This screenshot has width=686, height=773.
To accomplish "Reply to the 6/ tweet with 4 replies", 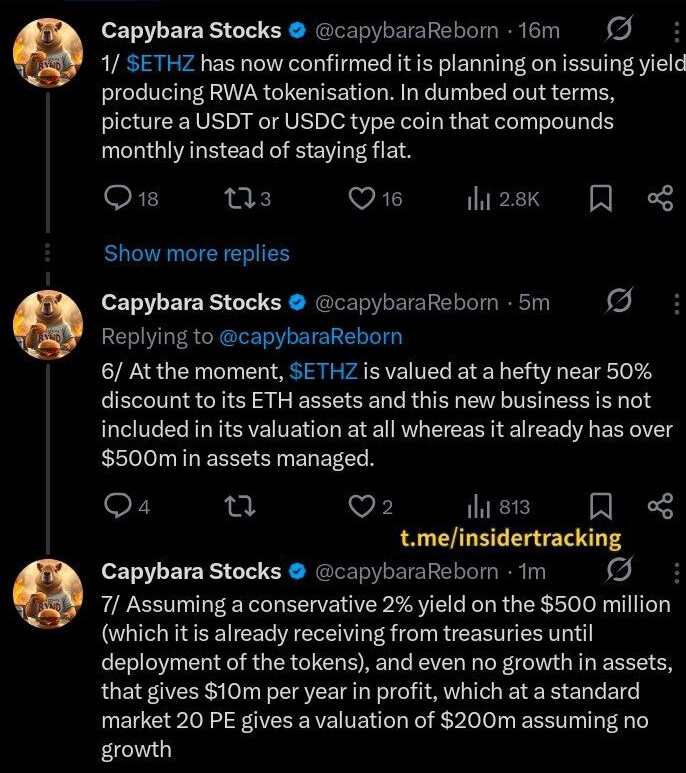I will click(119, 507).
